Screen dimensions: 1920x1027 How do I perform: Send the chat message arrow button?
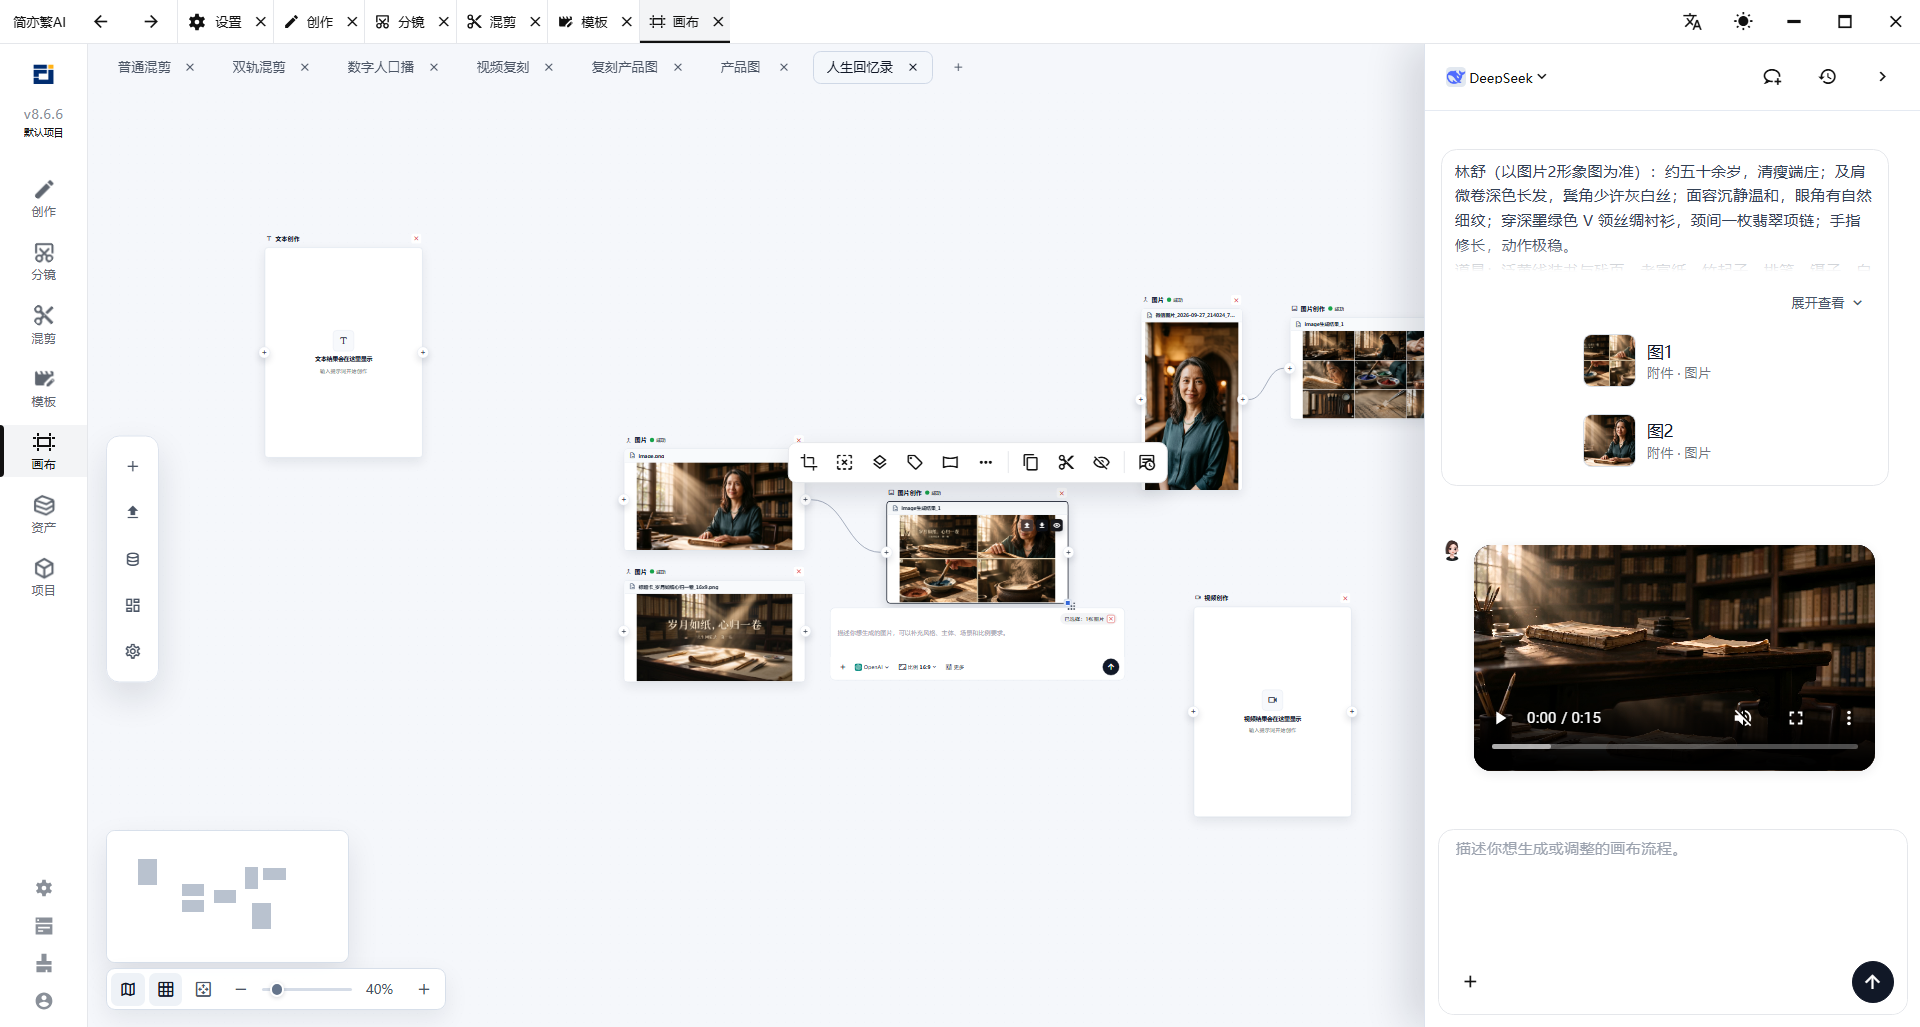click(1872, 982)
